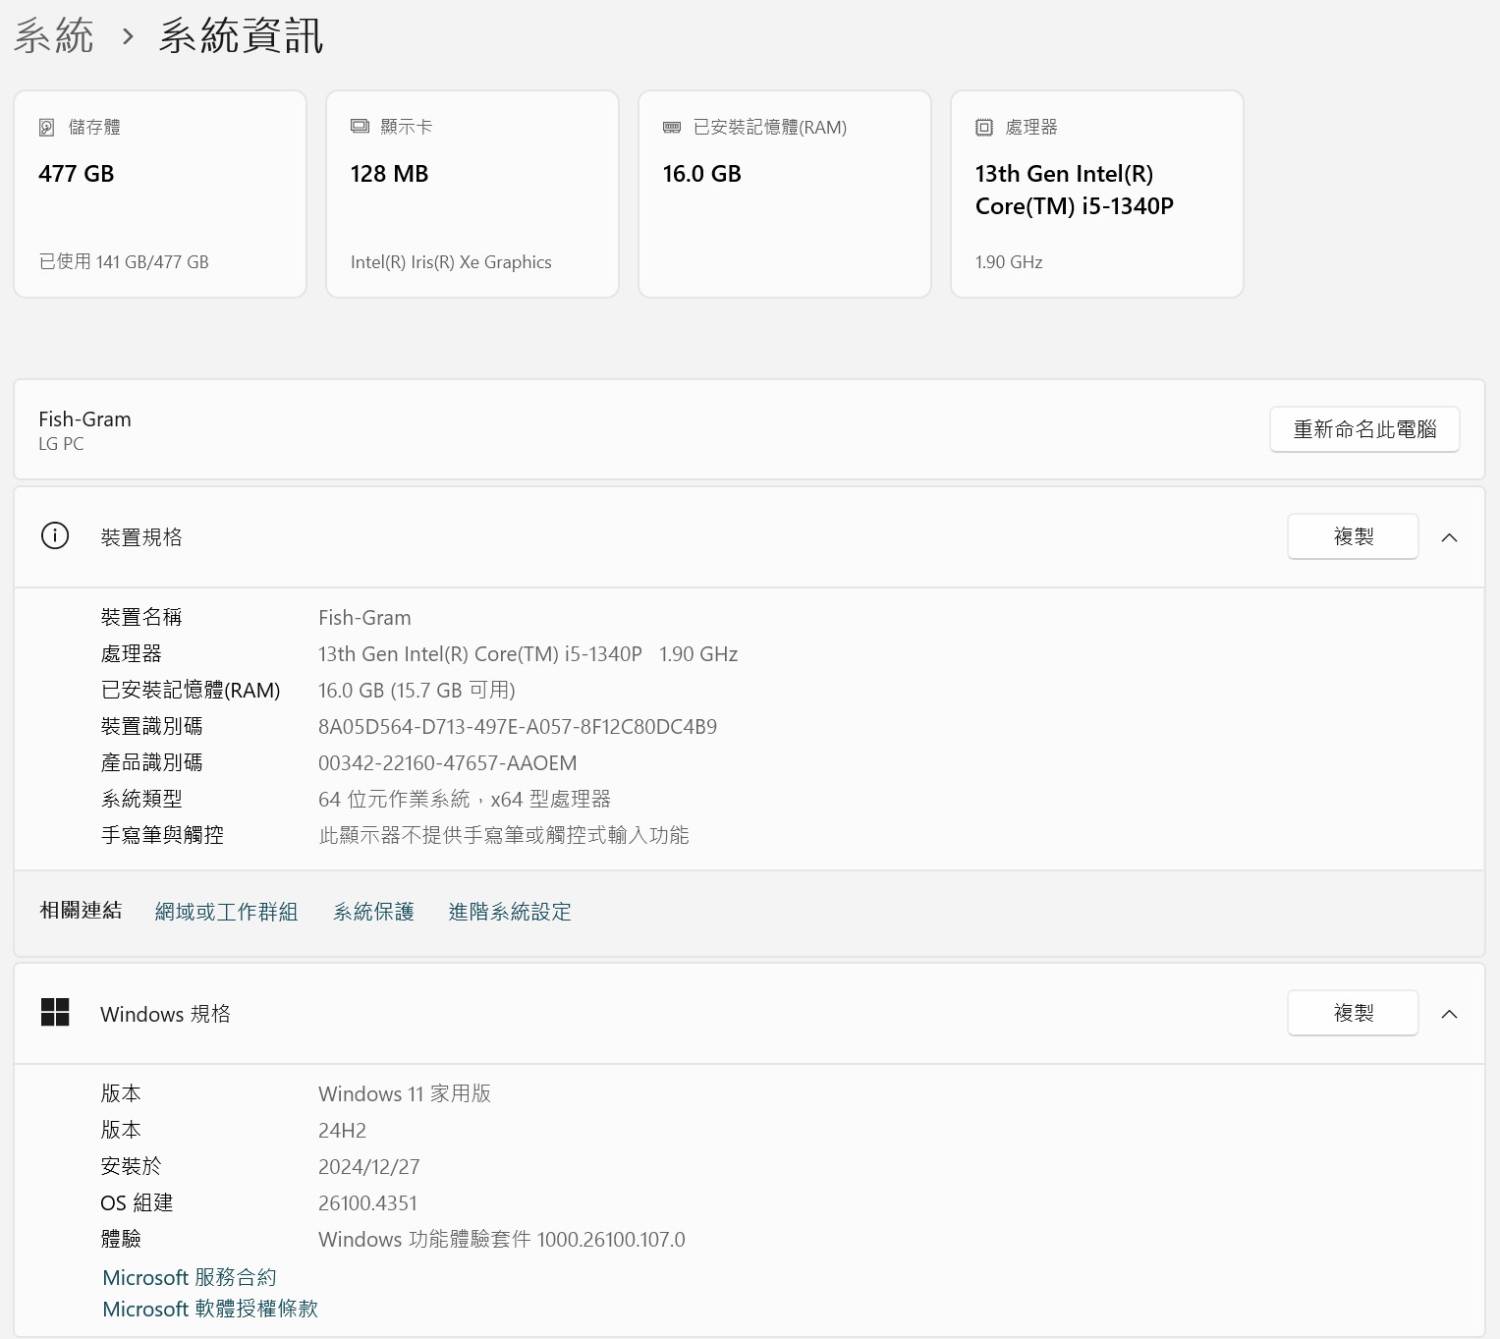Click the install date 2024/12/27
1500x1339 pixels.
coord(369,1167)
